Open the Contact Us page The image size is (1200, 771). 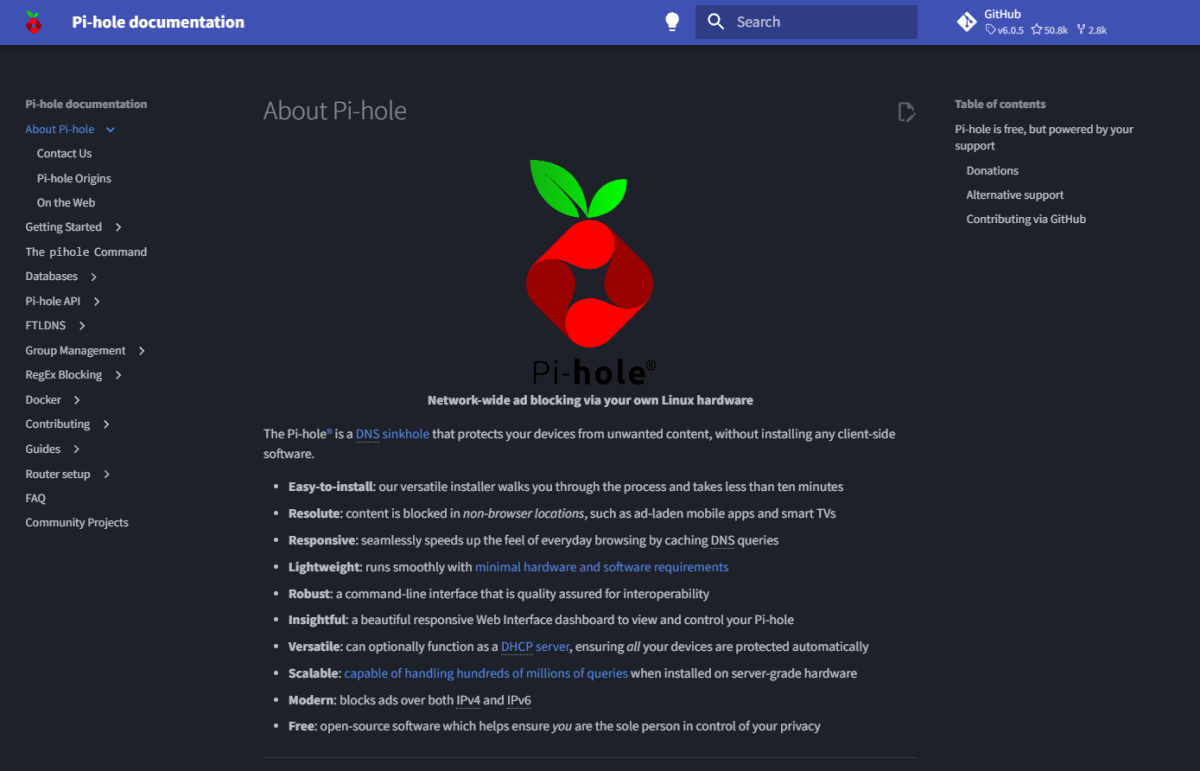(64, 154)
